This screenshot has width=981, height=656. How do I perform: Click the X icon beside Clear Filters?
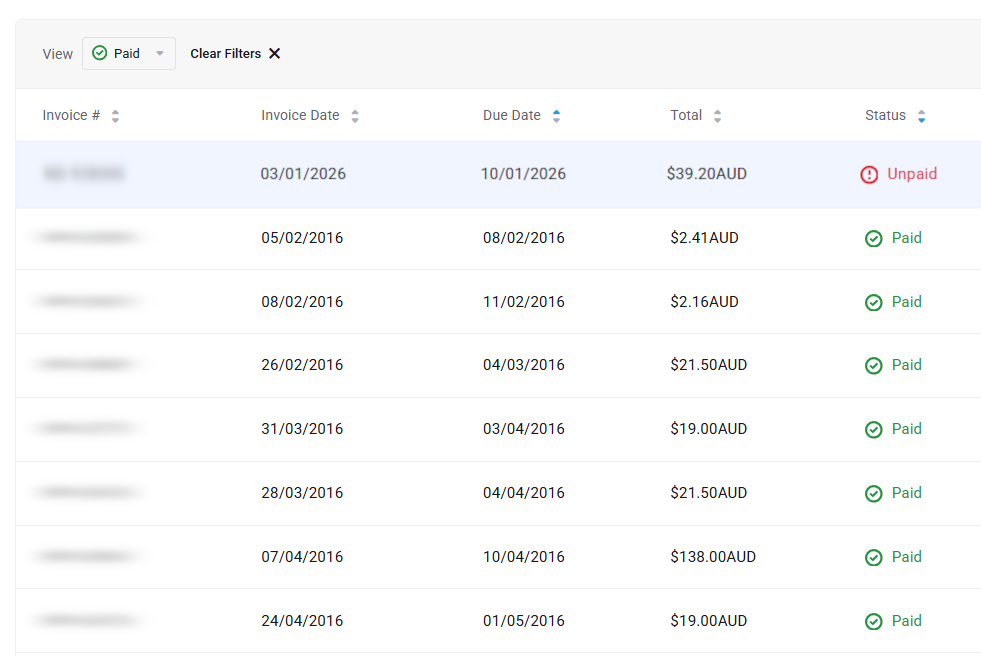coord(275,54)
